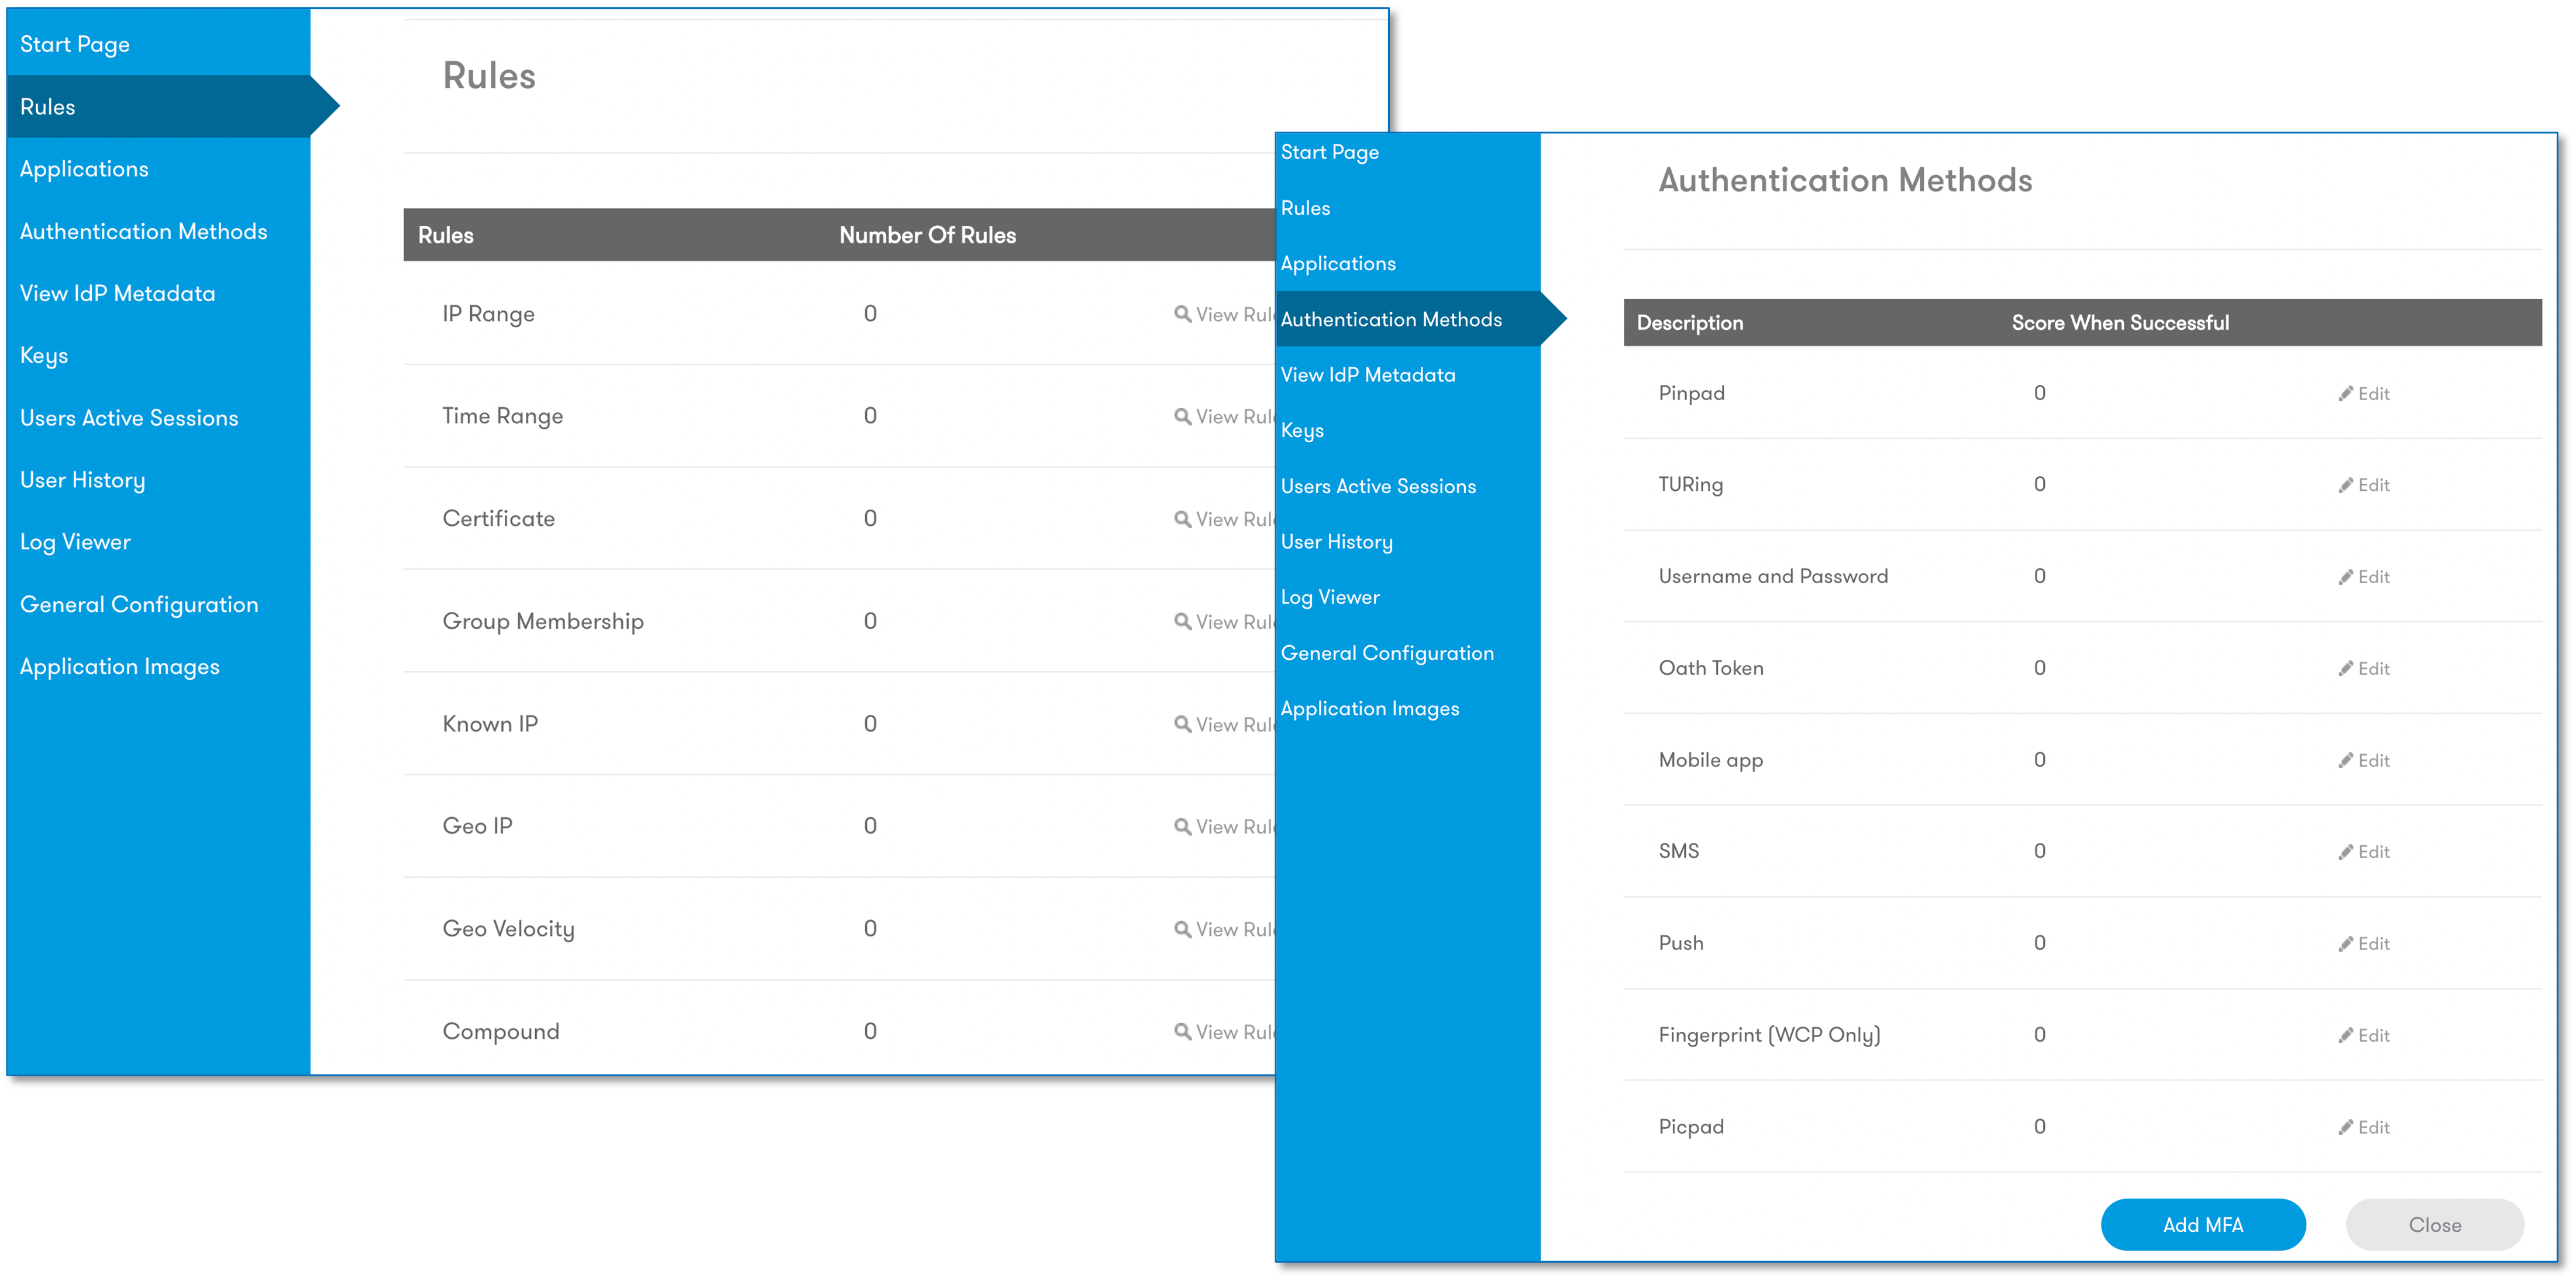Screen dimensions: 2576x1281
Task: Click the magnifier icon in IP Range row
Action: click(1182, 314)
